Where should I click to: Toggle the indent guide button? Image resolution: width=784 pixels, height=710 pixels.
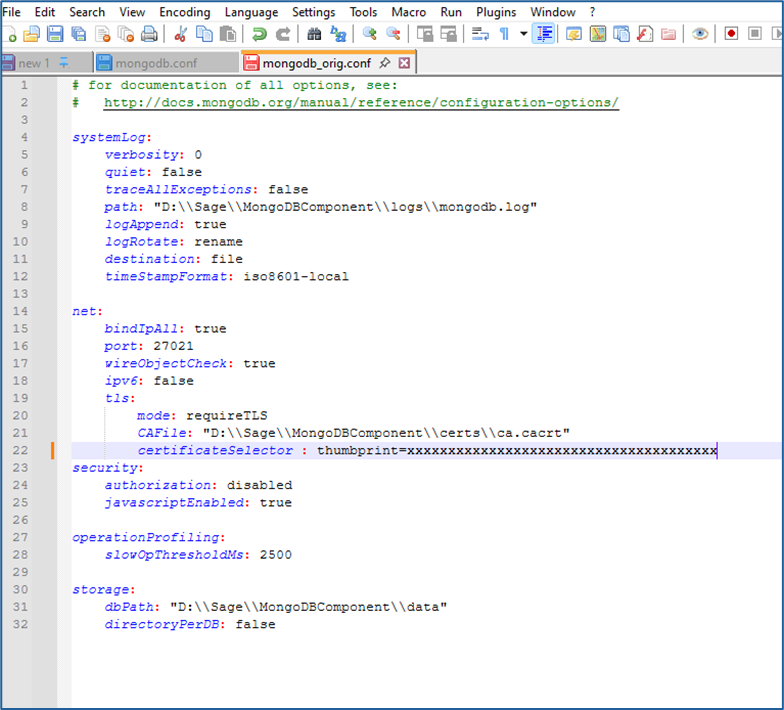(x=544, y=34)
